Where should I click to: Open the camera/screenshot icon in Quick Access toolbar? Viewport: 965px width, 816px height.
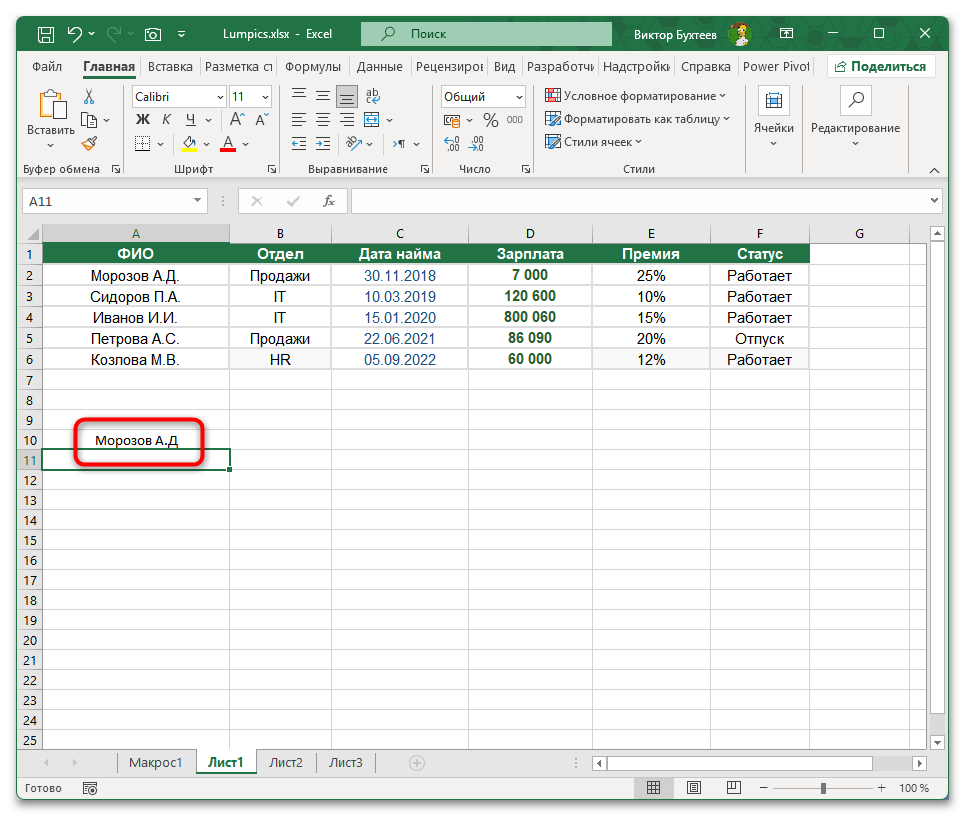point(153,33)
